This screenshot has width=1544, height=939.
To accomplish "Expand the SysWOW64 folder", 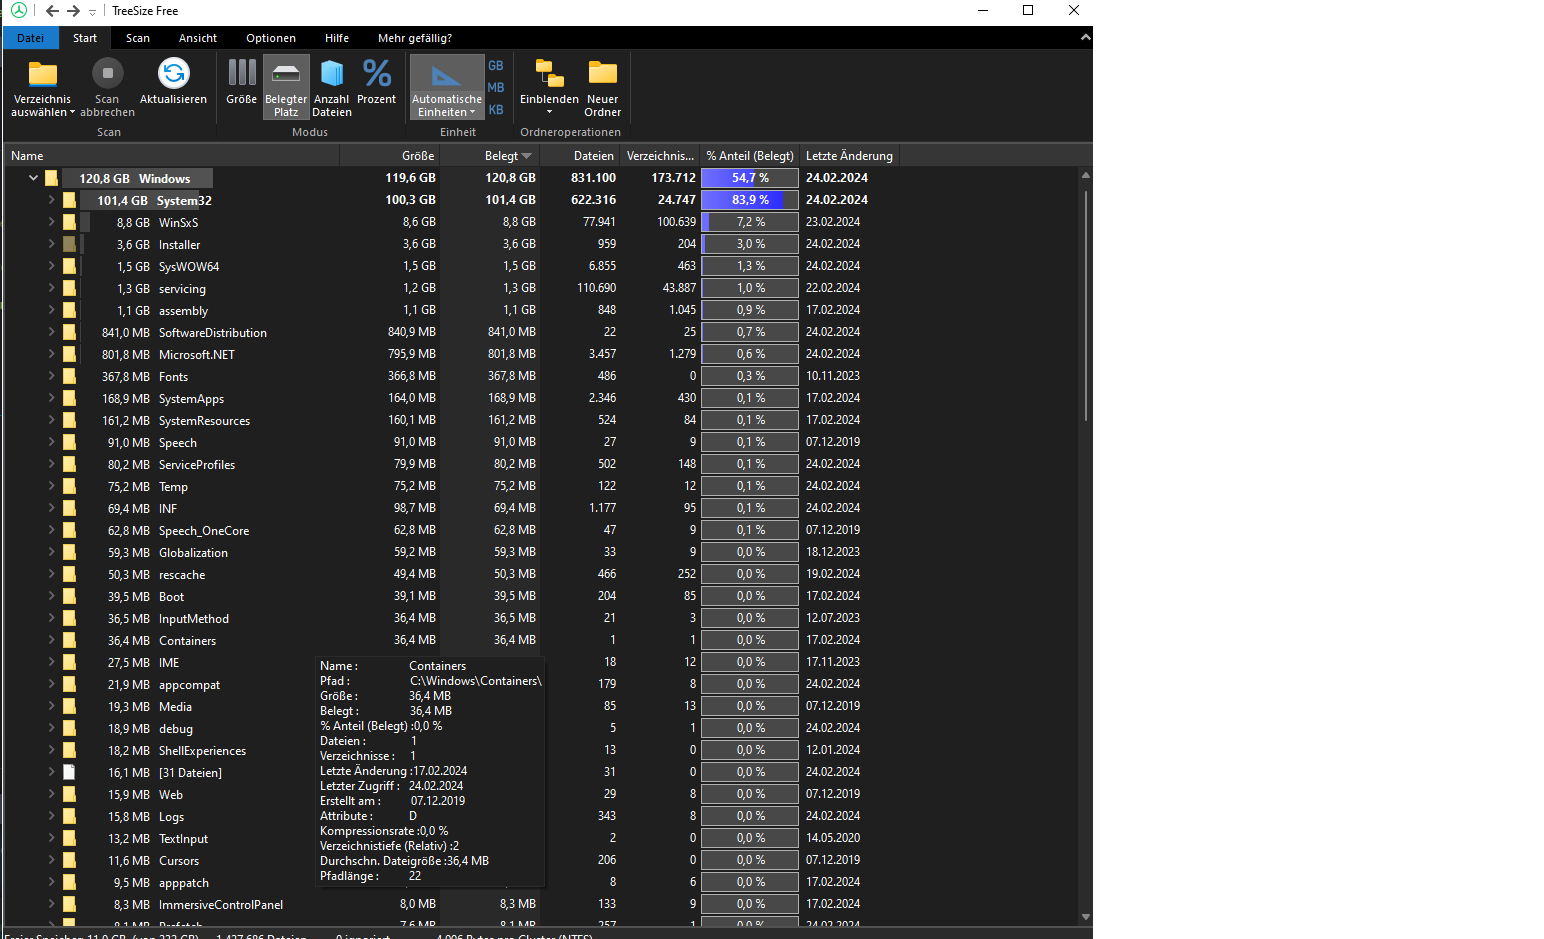I will 51,266.
